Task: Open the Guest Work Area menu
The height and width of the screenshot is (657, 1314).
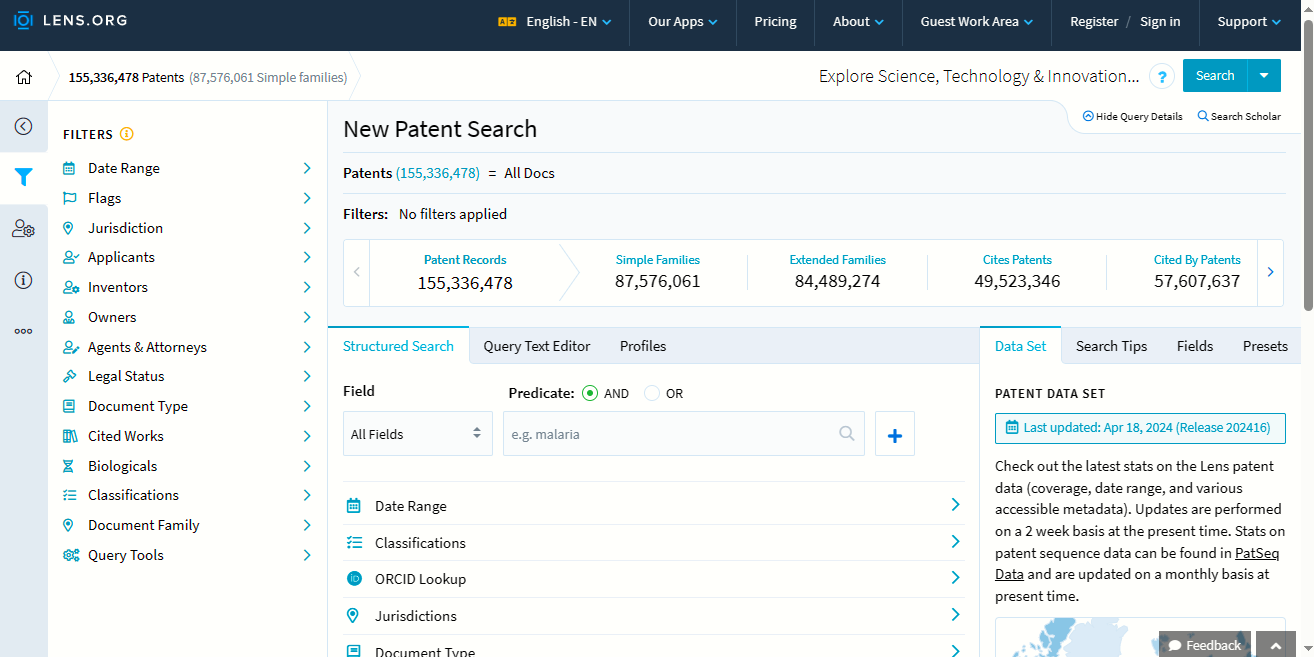Action: [x=977, y=22]
